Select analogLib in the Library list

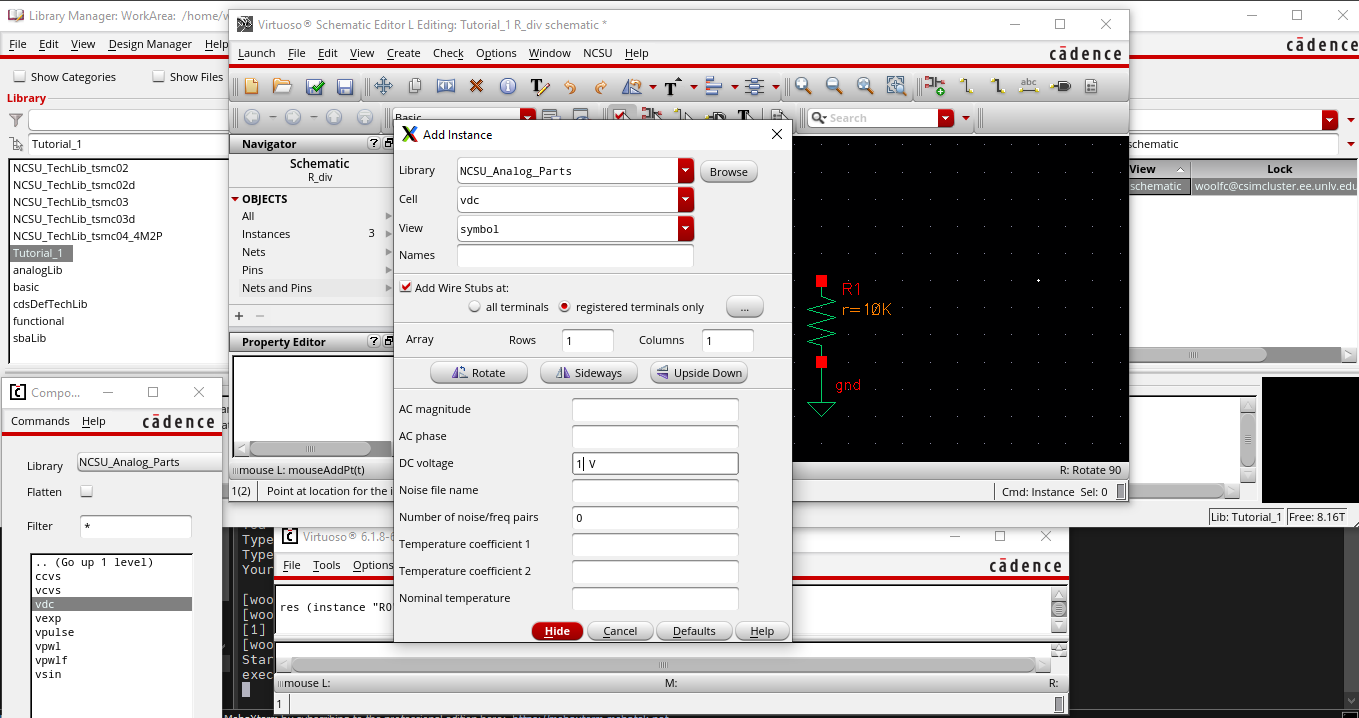(38, 270)
